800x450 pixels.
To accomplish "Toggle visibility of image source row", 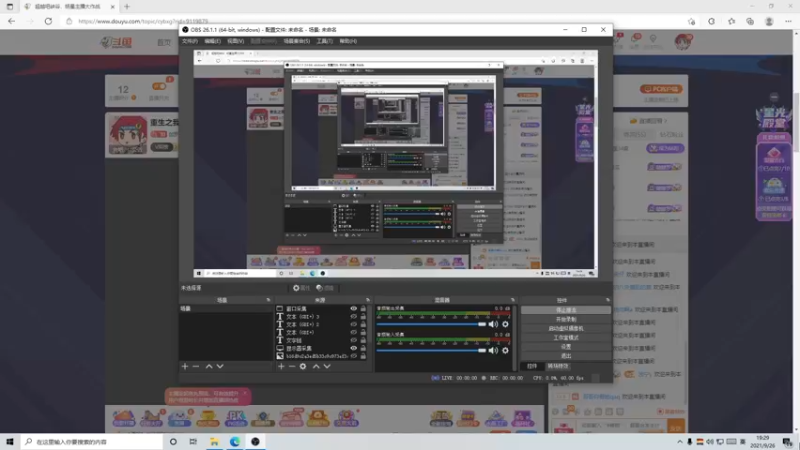I will (353, 356).
